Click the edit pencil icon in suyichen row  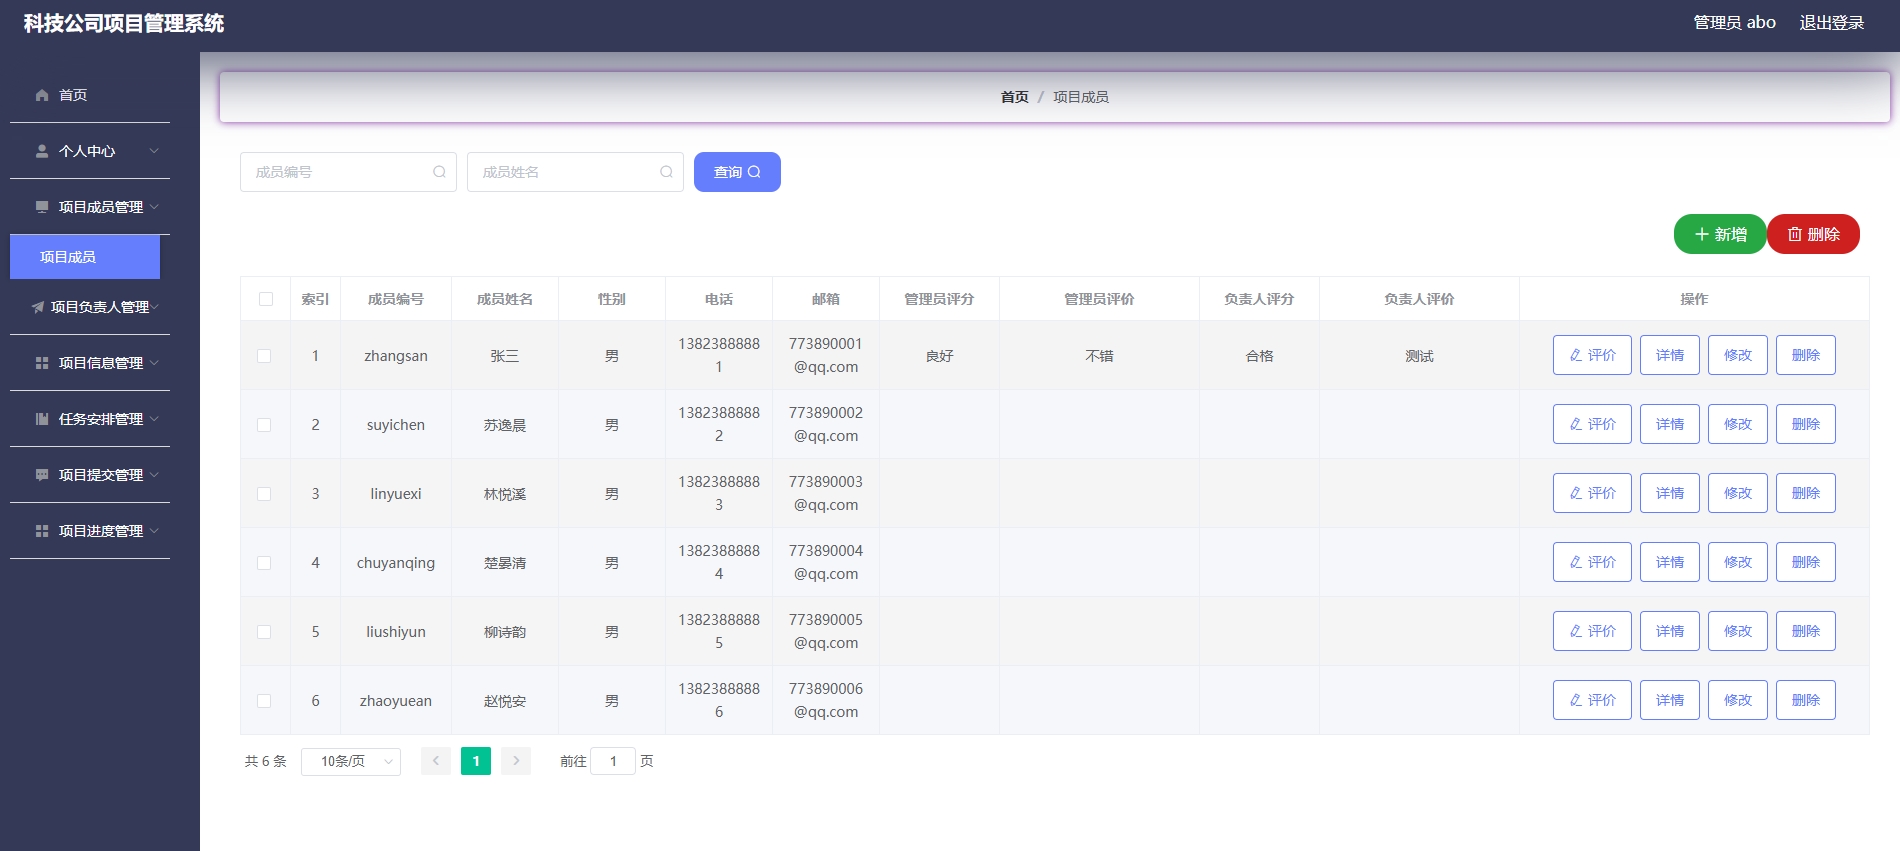[1576, 424]
